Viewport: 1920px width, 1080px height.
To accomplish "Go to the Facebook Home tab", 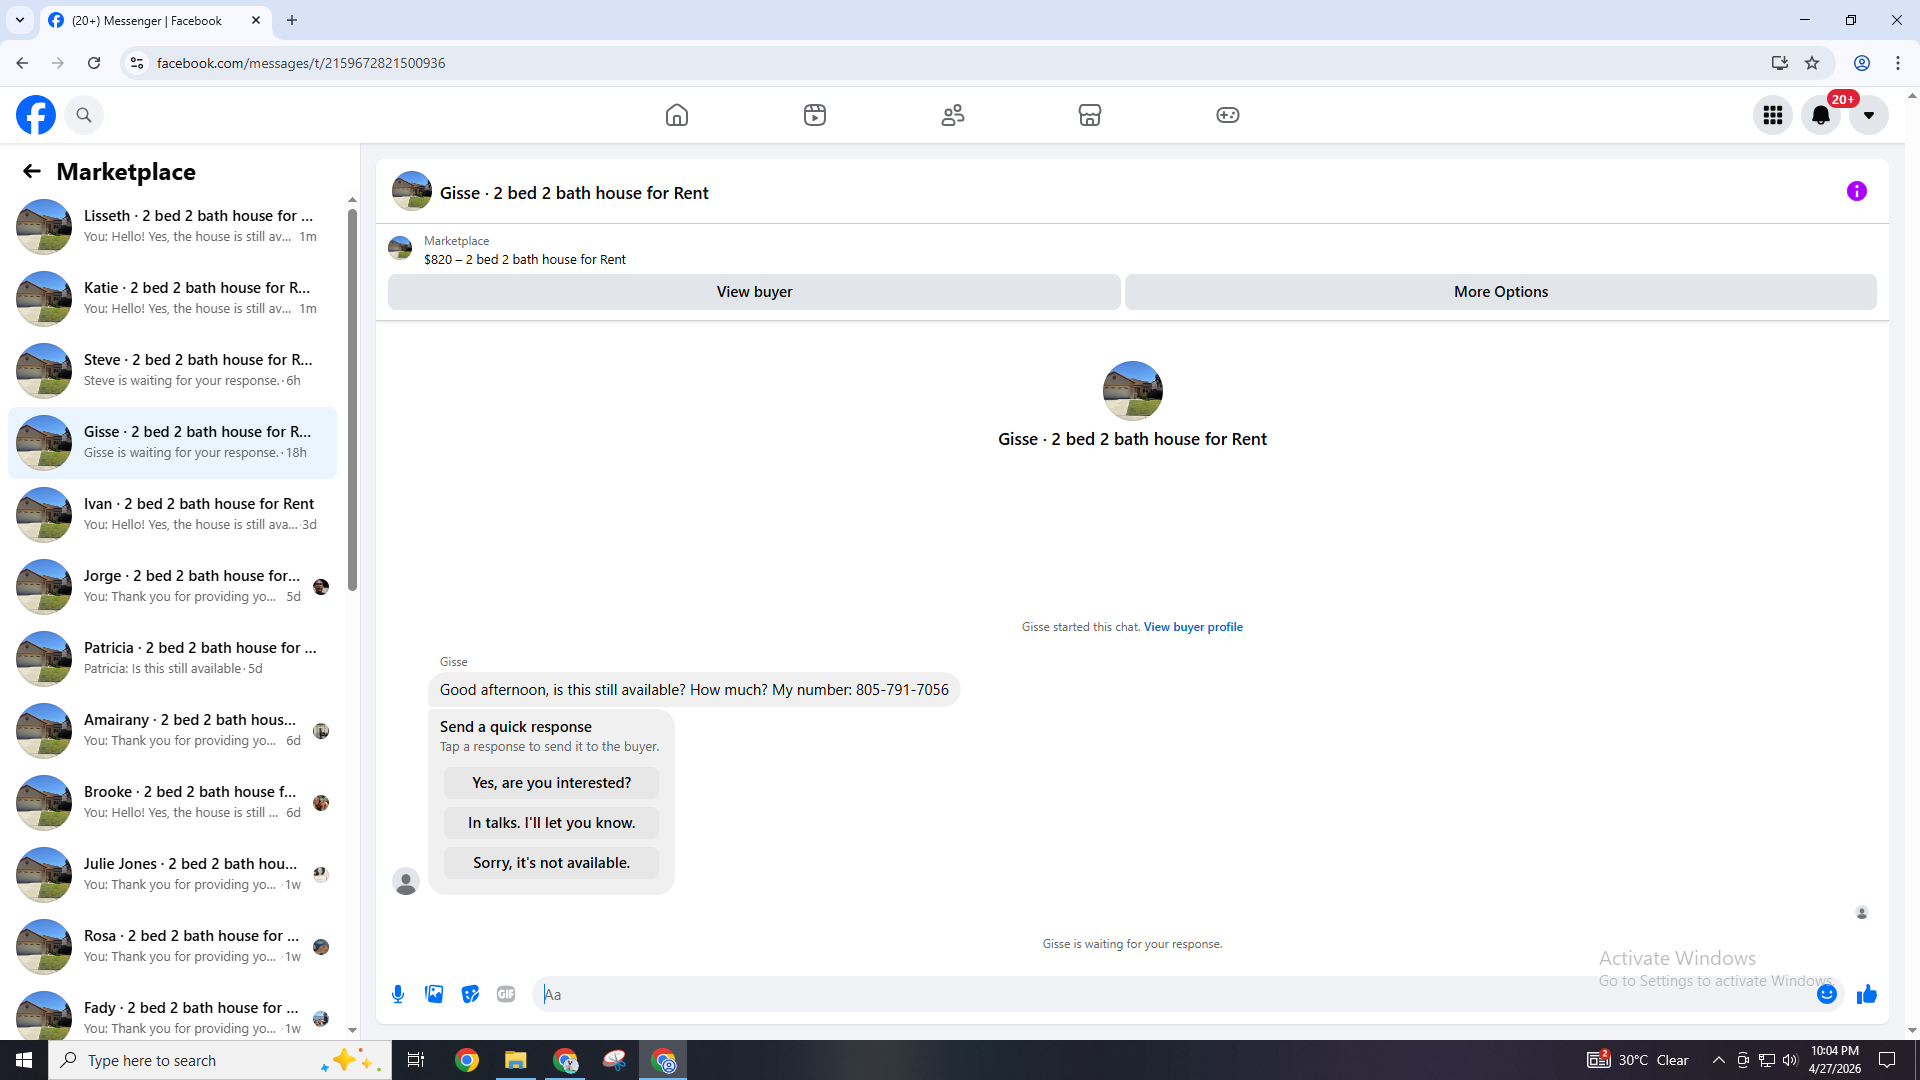I will (677, 115).
